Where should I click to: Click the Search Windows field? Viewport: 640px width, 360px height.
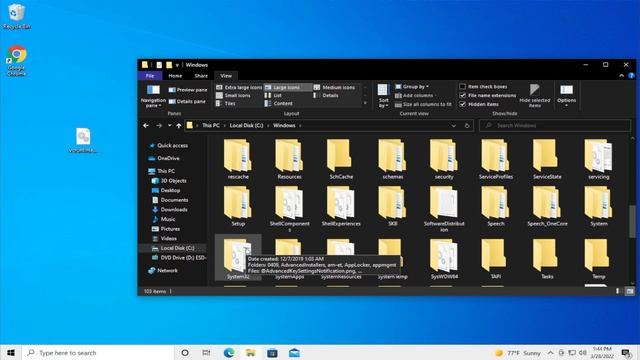[555, 126]
